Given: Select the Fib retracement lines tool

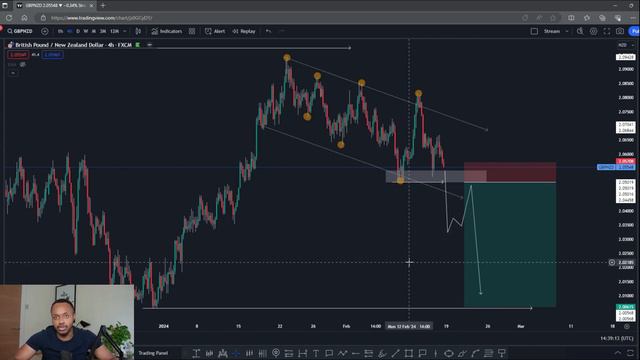Looking at the screenshot, I should point(489,353).
